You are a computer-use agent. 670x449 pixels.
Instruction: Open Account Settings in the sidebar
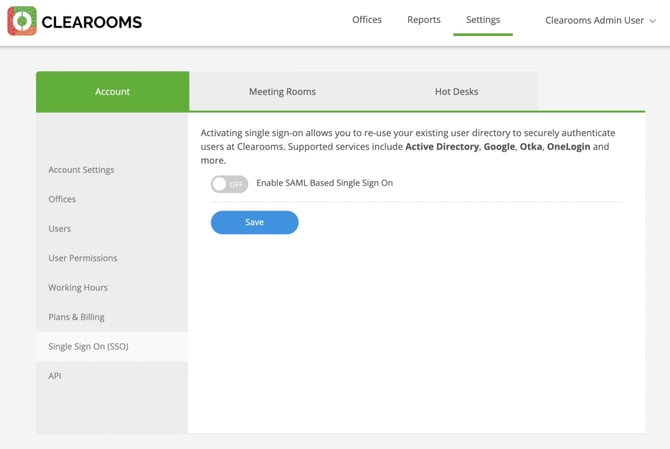(x=81, y=170)
